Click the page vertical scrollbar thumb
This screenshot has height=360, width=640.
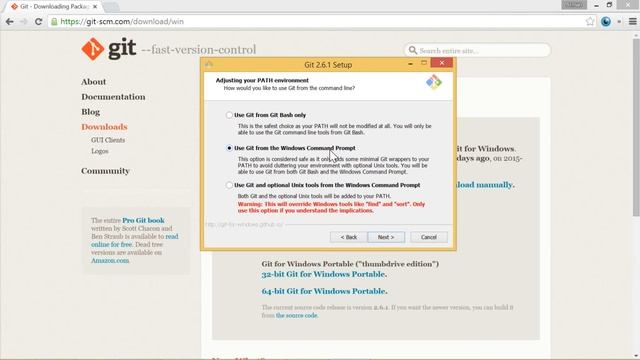tap(636, 127)
